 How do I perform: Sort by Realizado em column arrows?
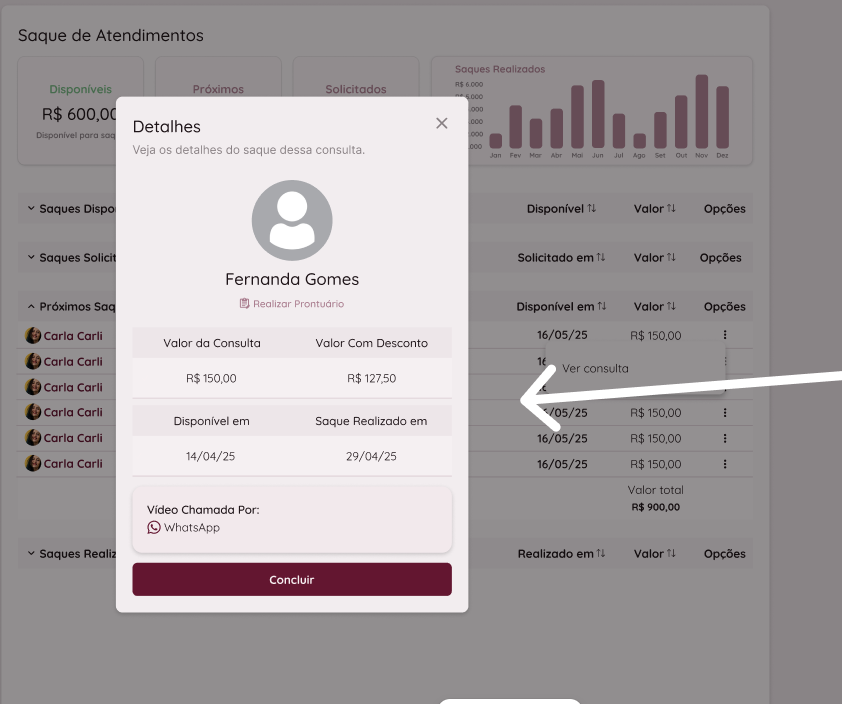point(601,554)
